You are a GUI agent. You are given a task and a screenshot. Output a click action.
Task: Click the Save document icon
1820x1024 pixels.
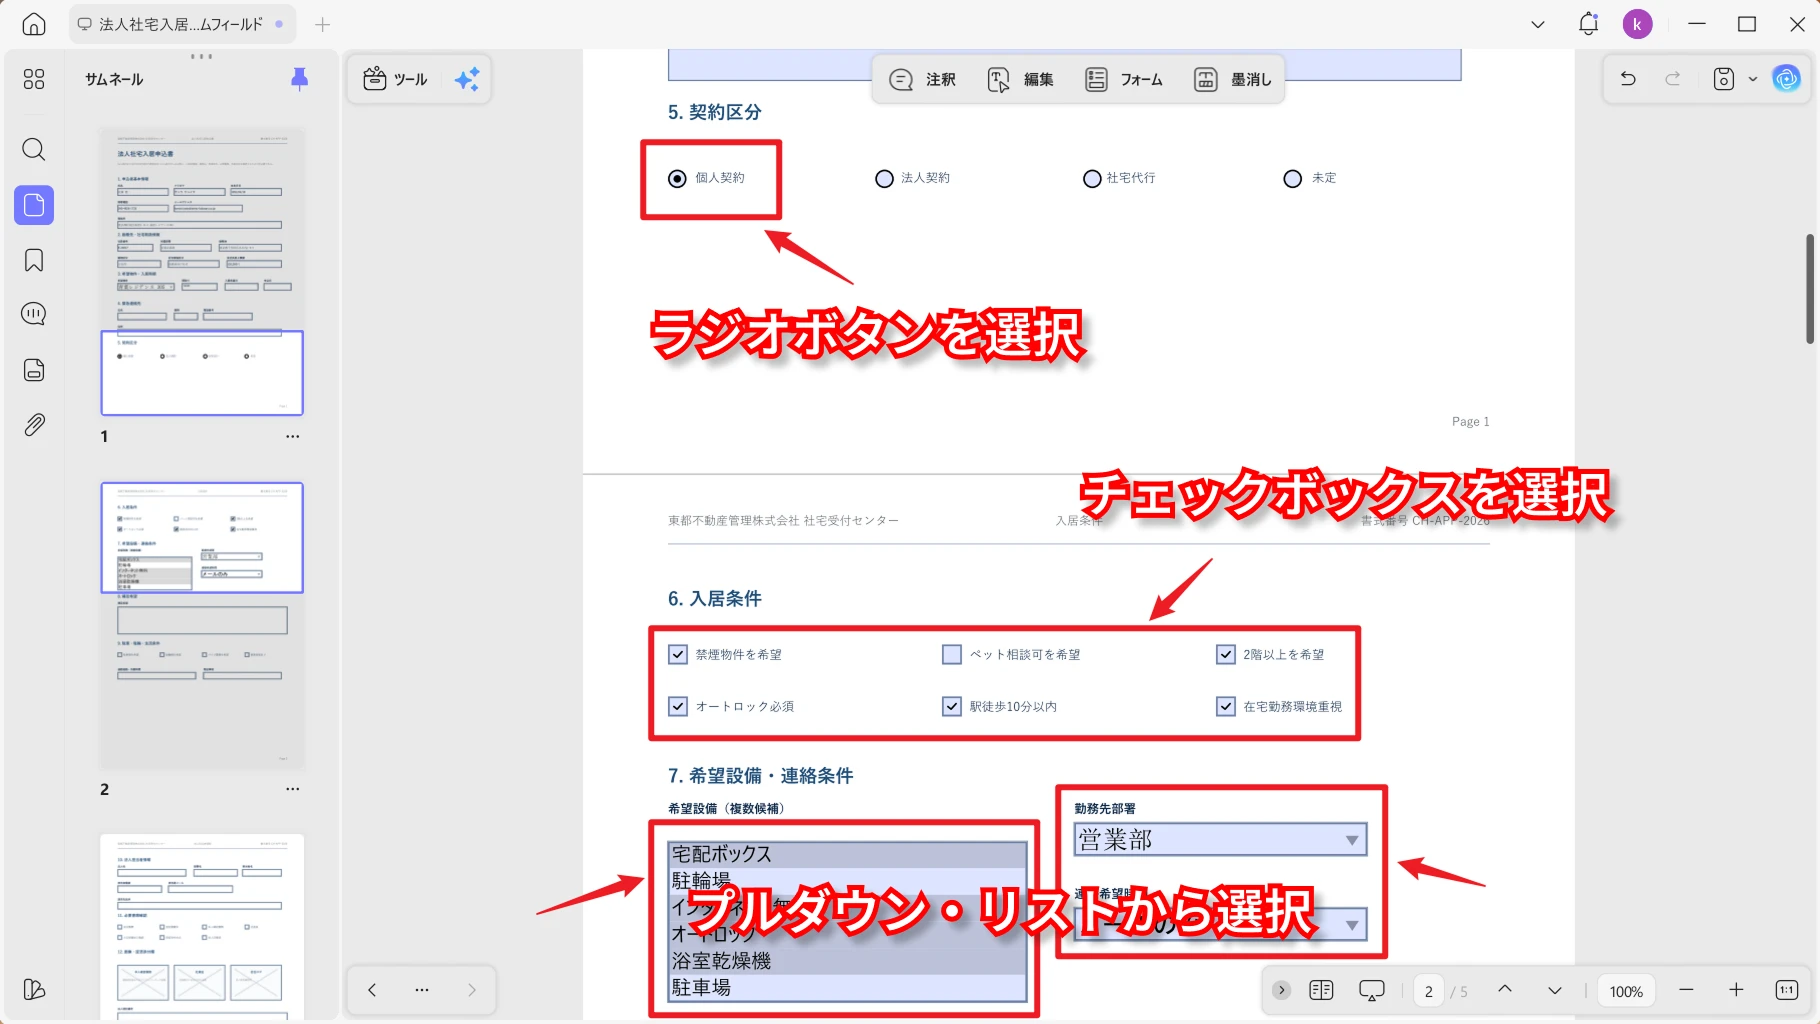pyautogui.click(x=1724, y=79)
